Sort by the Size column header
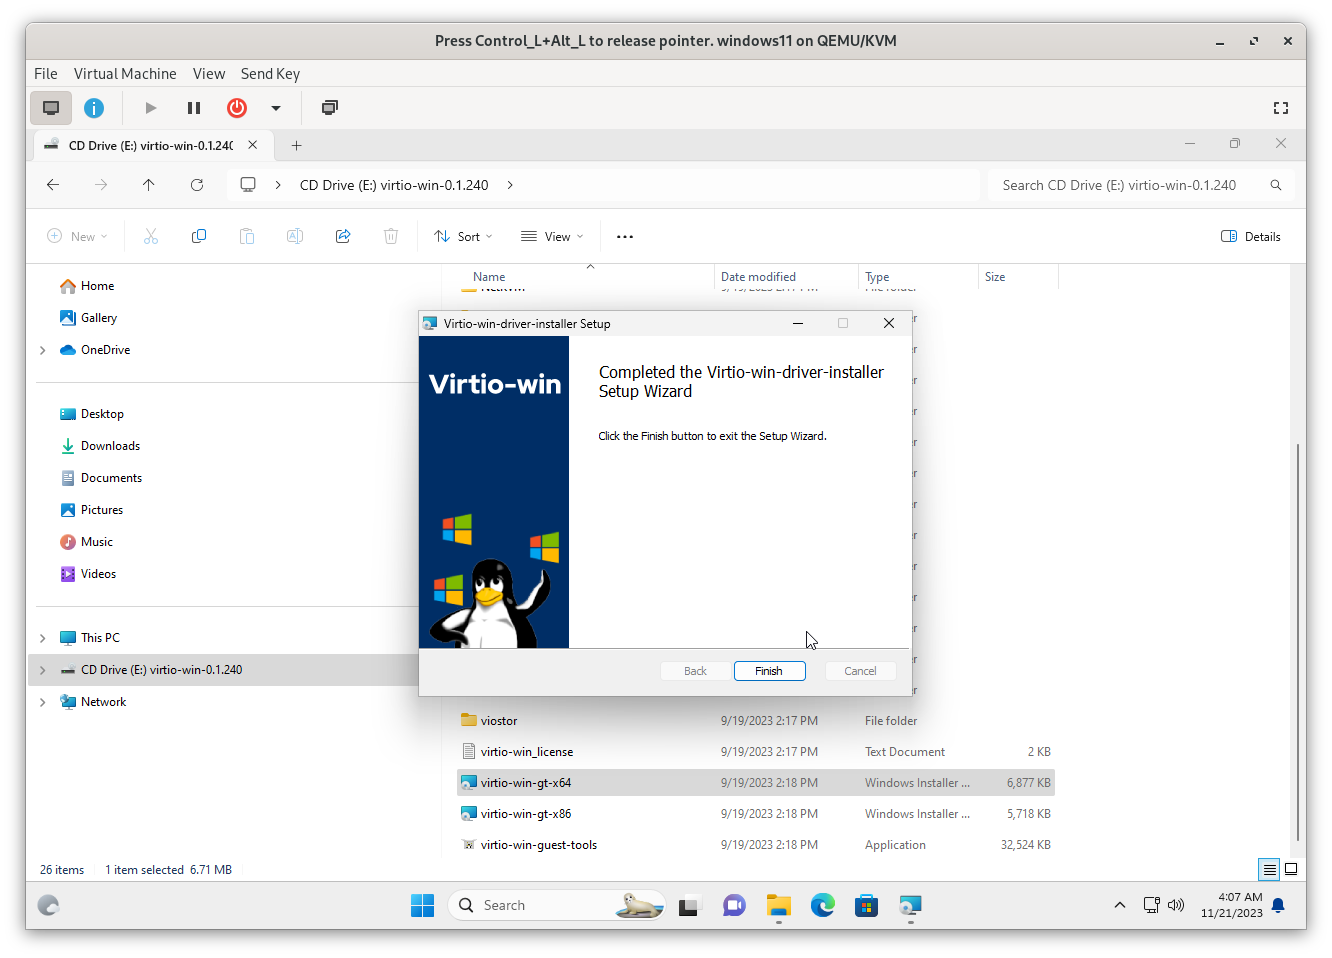Viewport: 1332px width, 958px height. (x=995, y=277)
